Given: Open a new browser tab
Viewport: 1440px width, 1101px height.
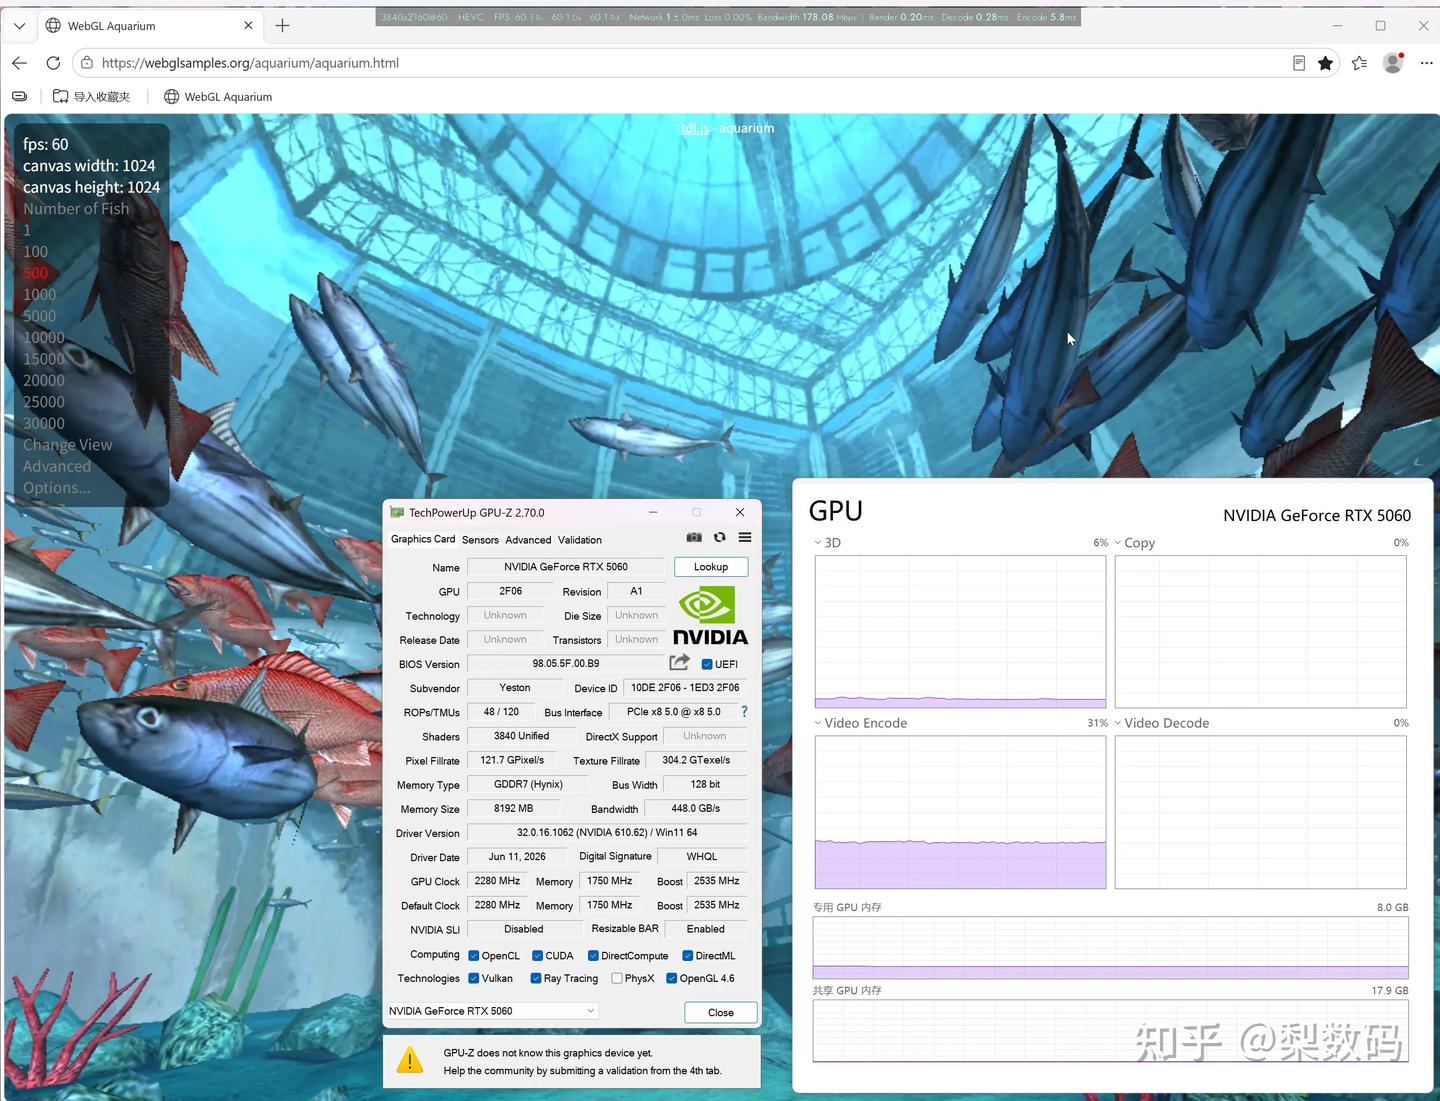Looking at the screenshot, I should 282,26.
